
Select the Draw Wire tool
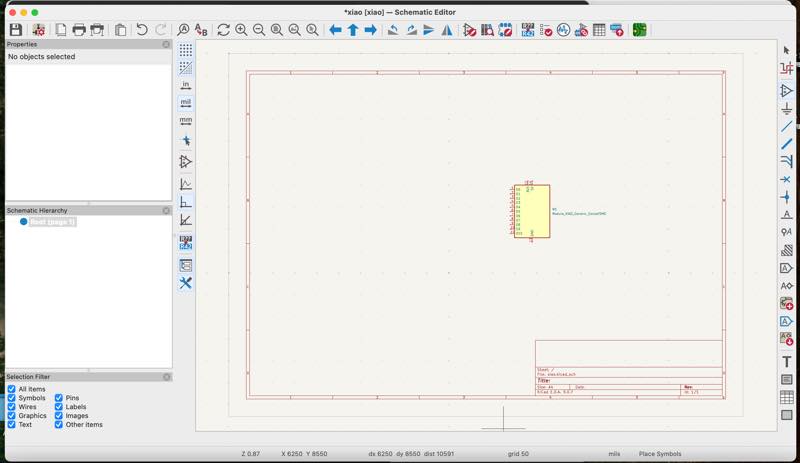tap(787, 126)
